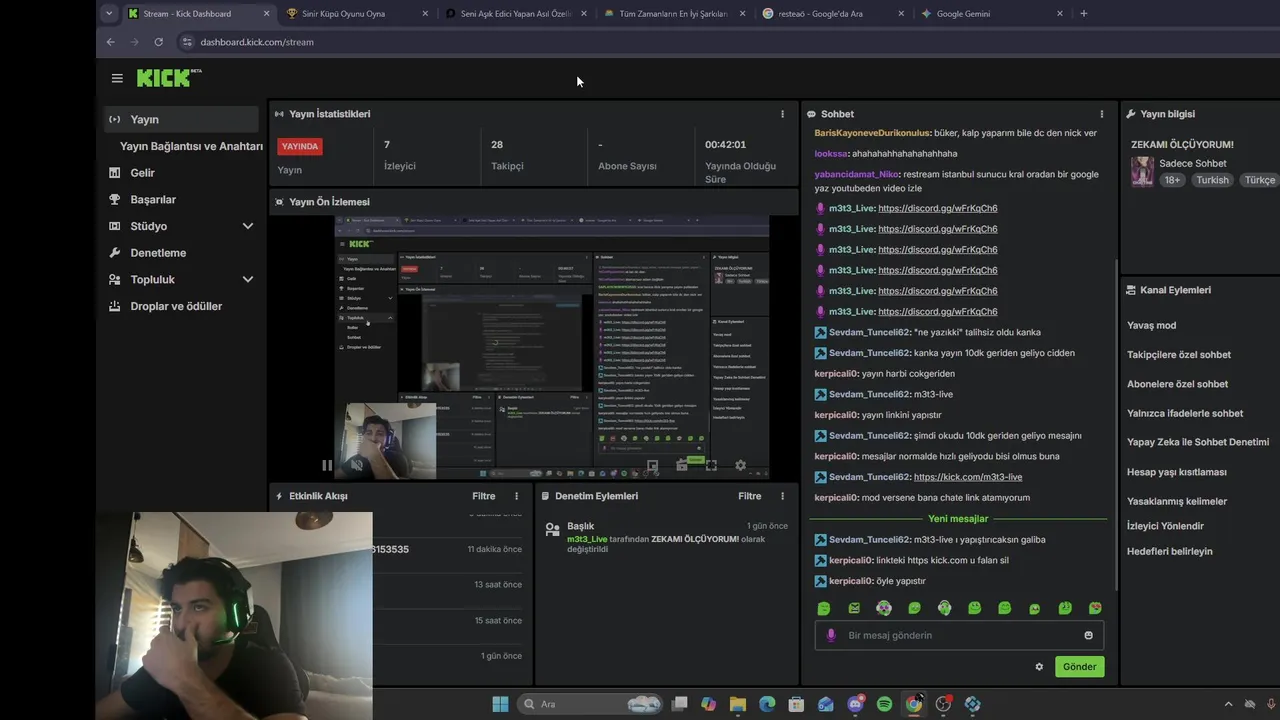The image size is (1280, 720).
Task: Show hidden system tray icons
Action: pyautogui.click(x=1228, y=704)
